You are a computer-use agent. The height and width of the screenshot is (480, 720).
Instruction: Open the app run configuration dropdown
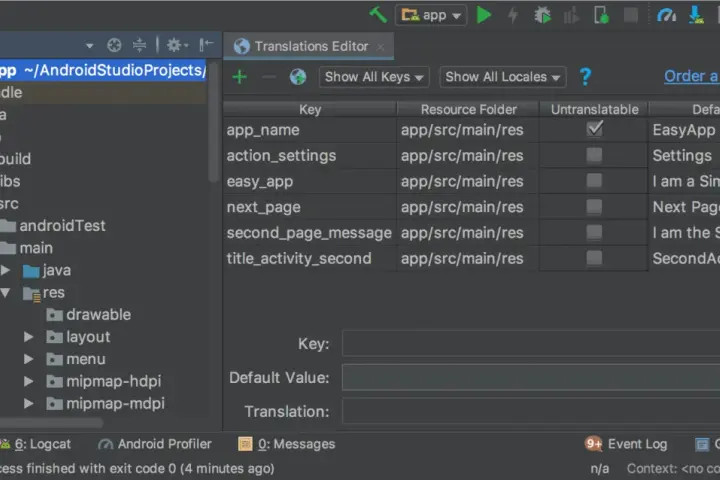click(x=431, y=16)
